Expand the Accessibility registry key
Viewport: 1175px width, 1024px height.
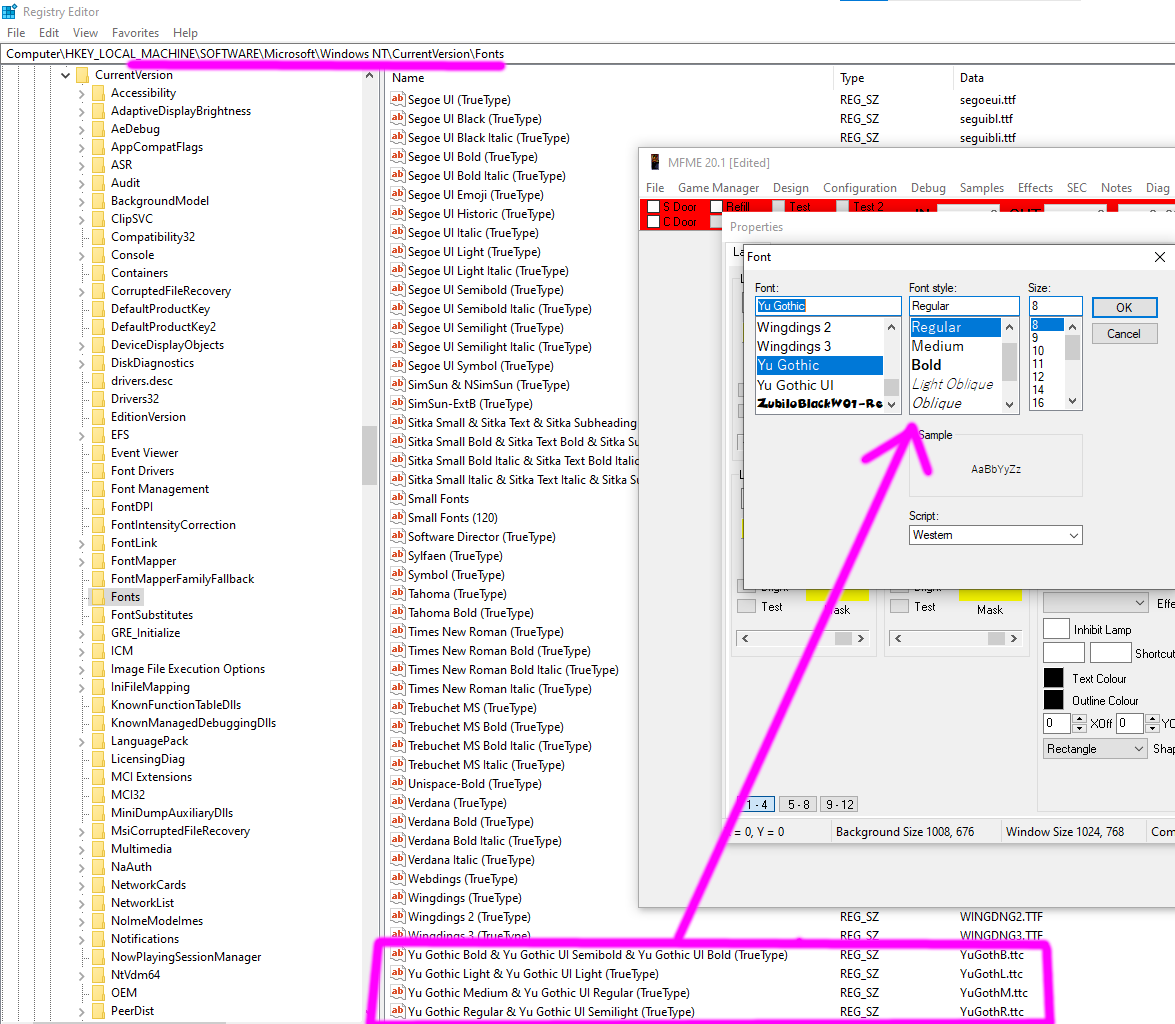[x=82, y=94]
